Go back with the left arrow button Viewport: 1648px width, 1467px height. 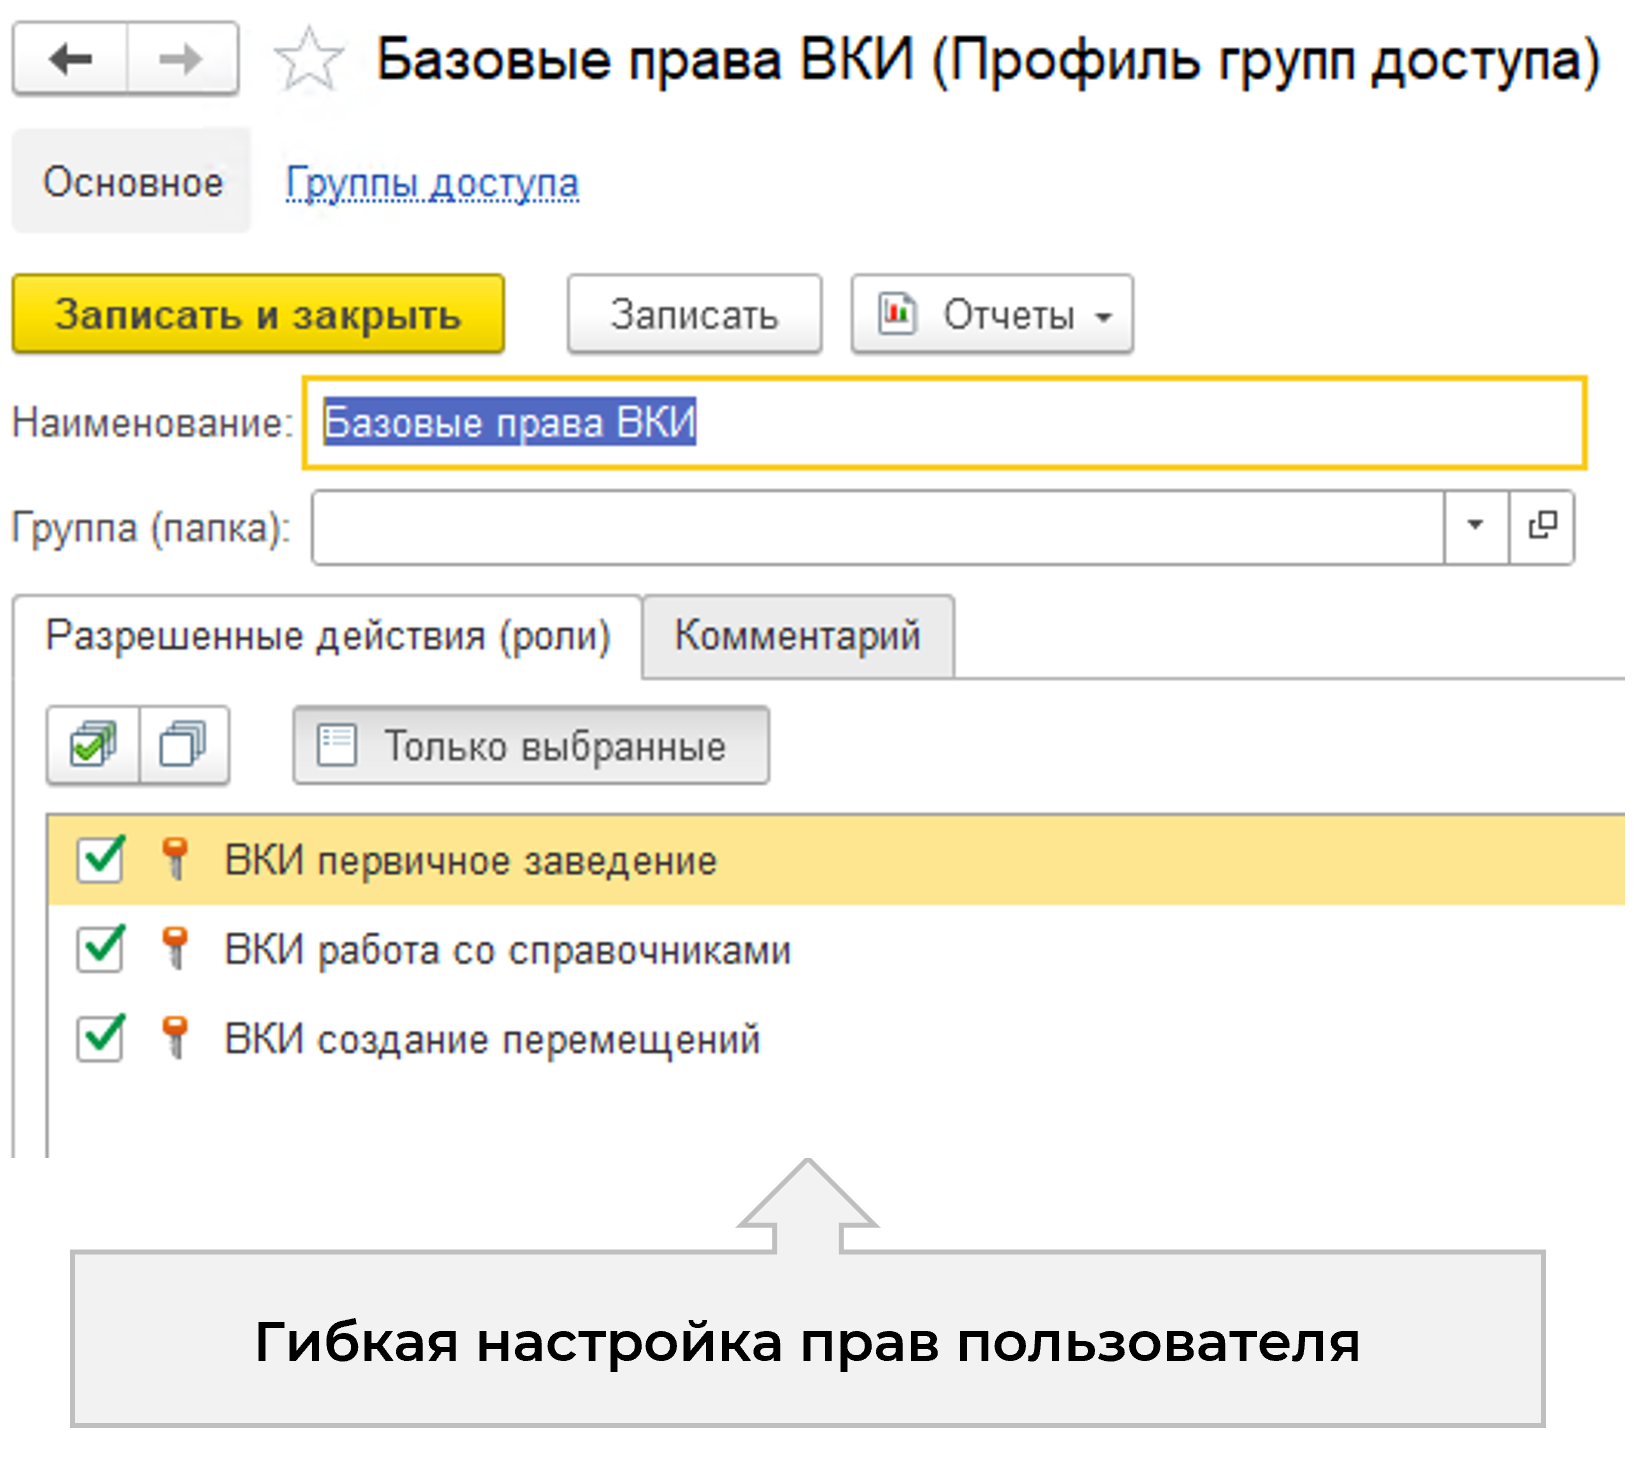point(70,59)
